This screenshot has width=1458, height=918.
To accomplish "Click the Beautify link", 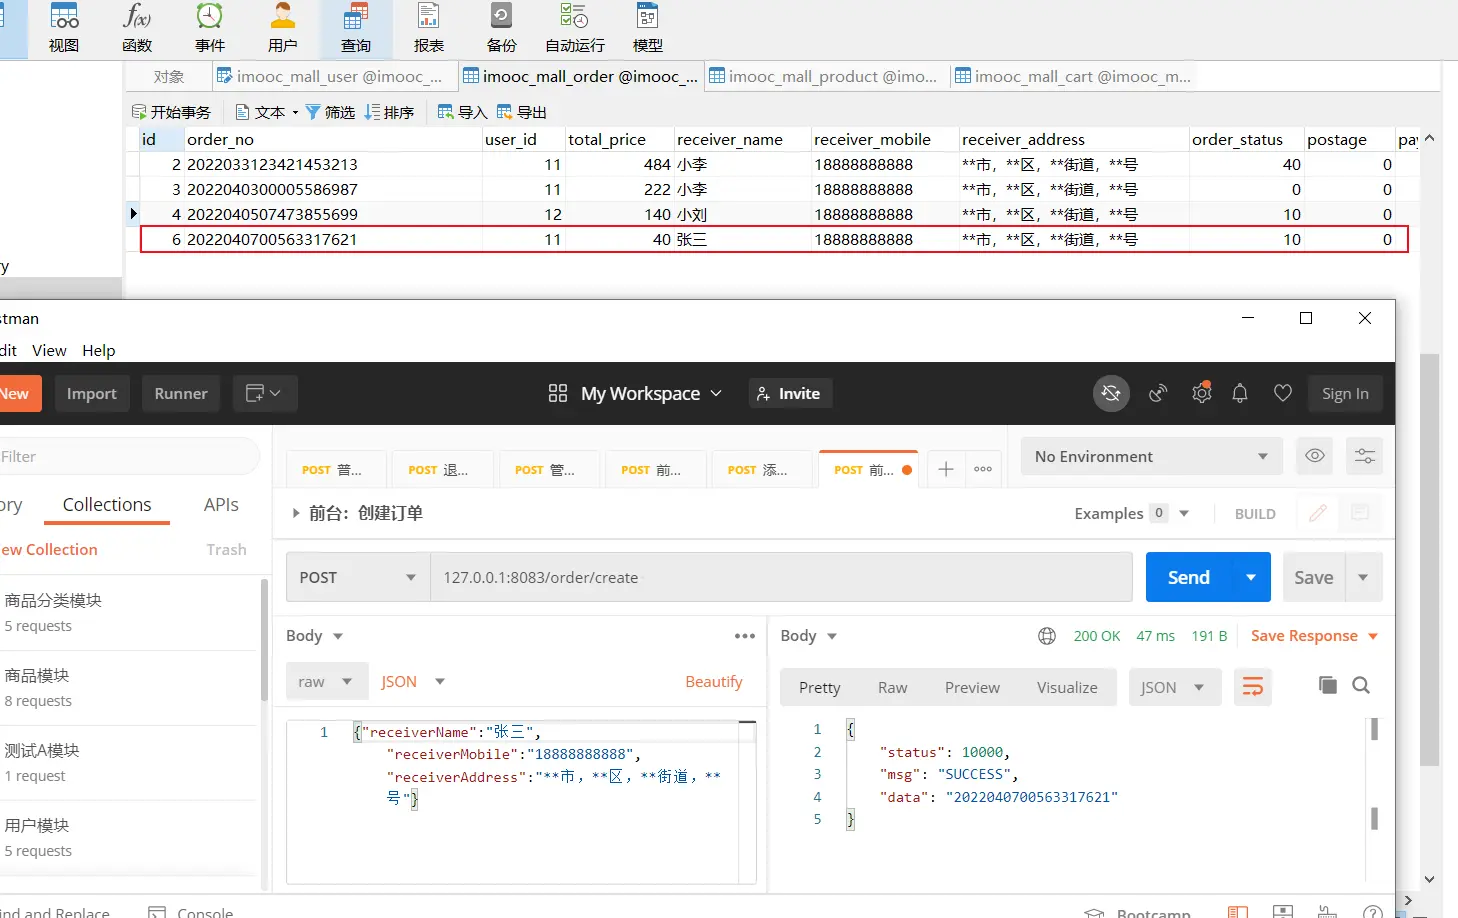I will [x=713, y=681].
